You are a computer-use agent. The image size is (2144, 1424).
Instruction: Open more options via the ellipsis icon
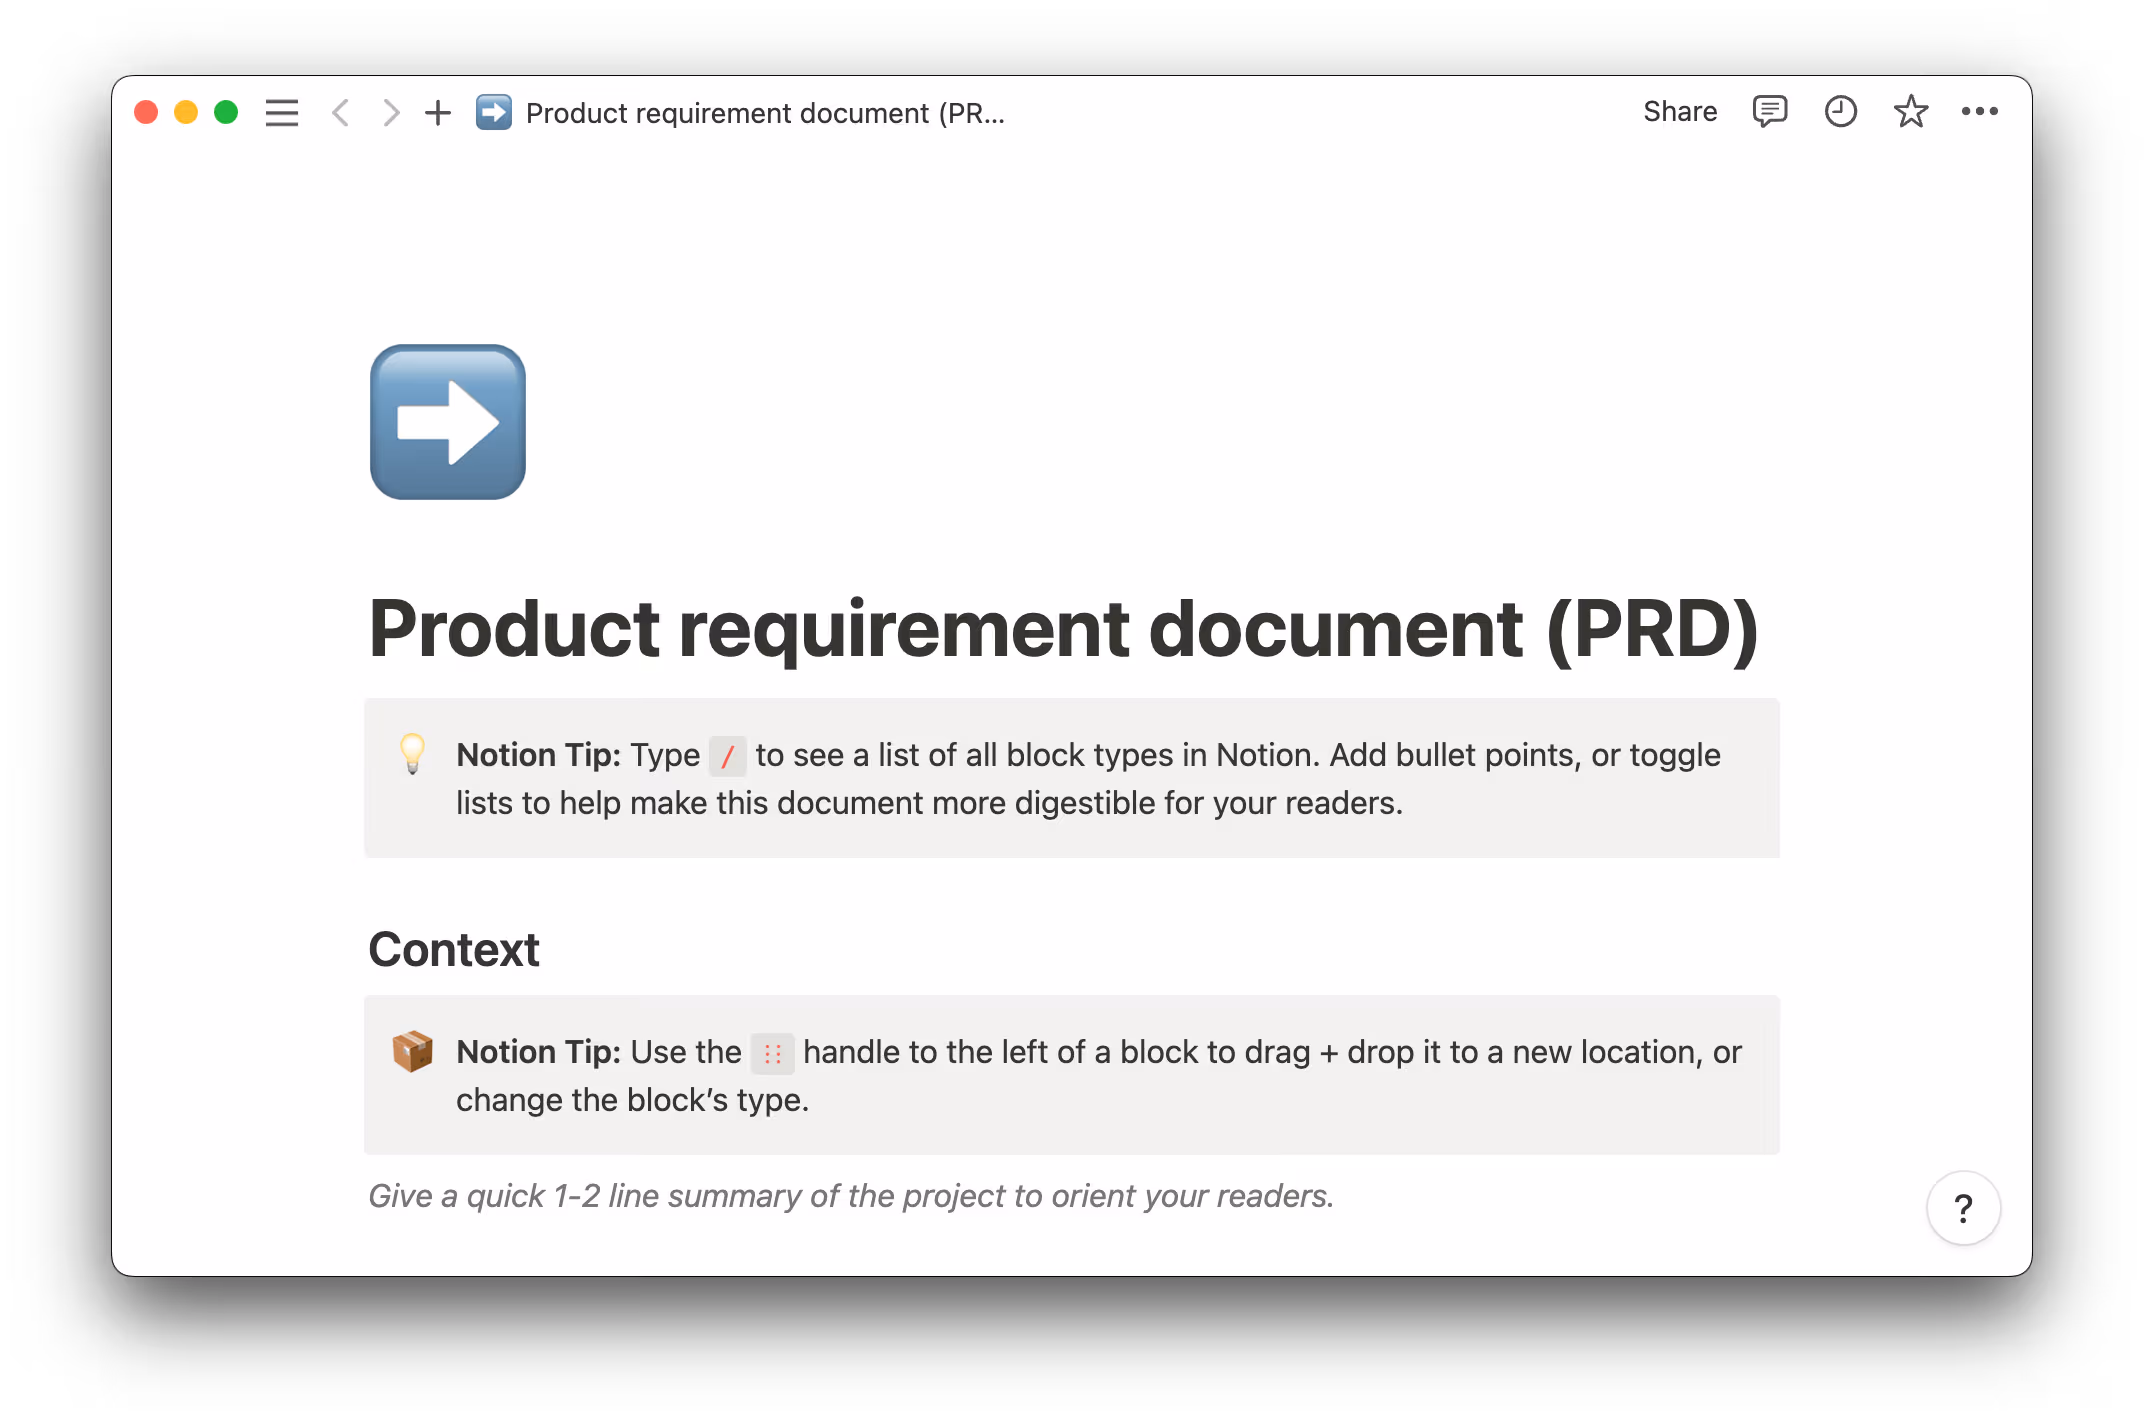pyautogui.click(x=1980, y=111)
